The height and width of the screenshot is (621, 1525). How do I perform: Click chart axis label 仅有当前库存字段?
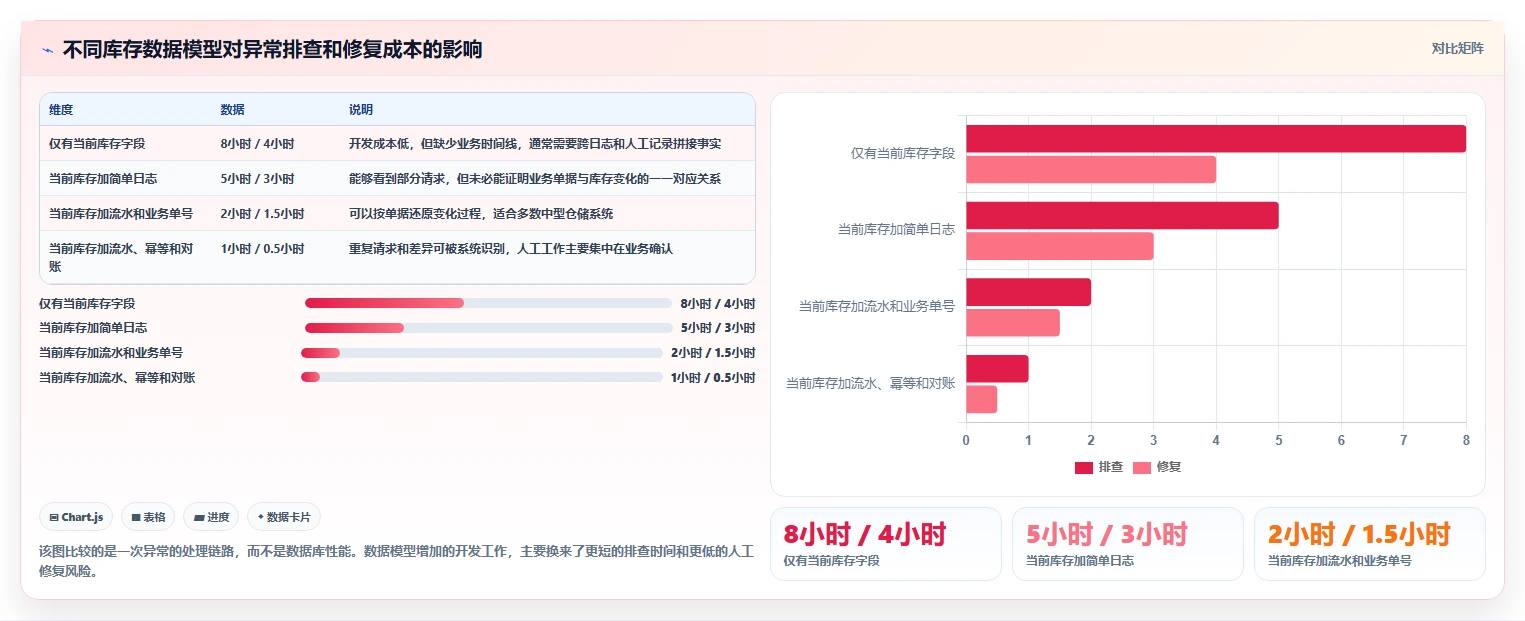click(x=903, y=154)
